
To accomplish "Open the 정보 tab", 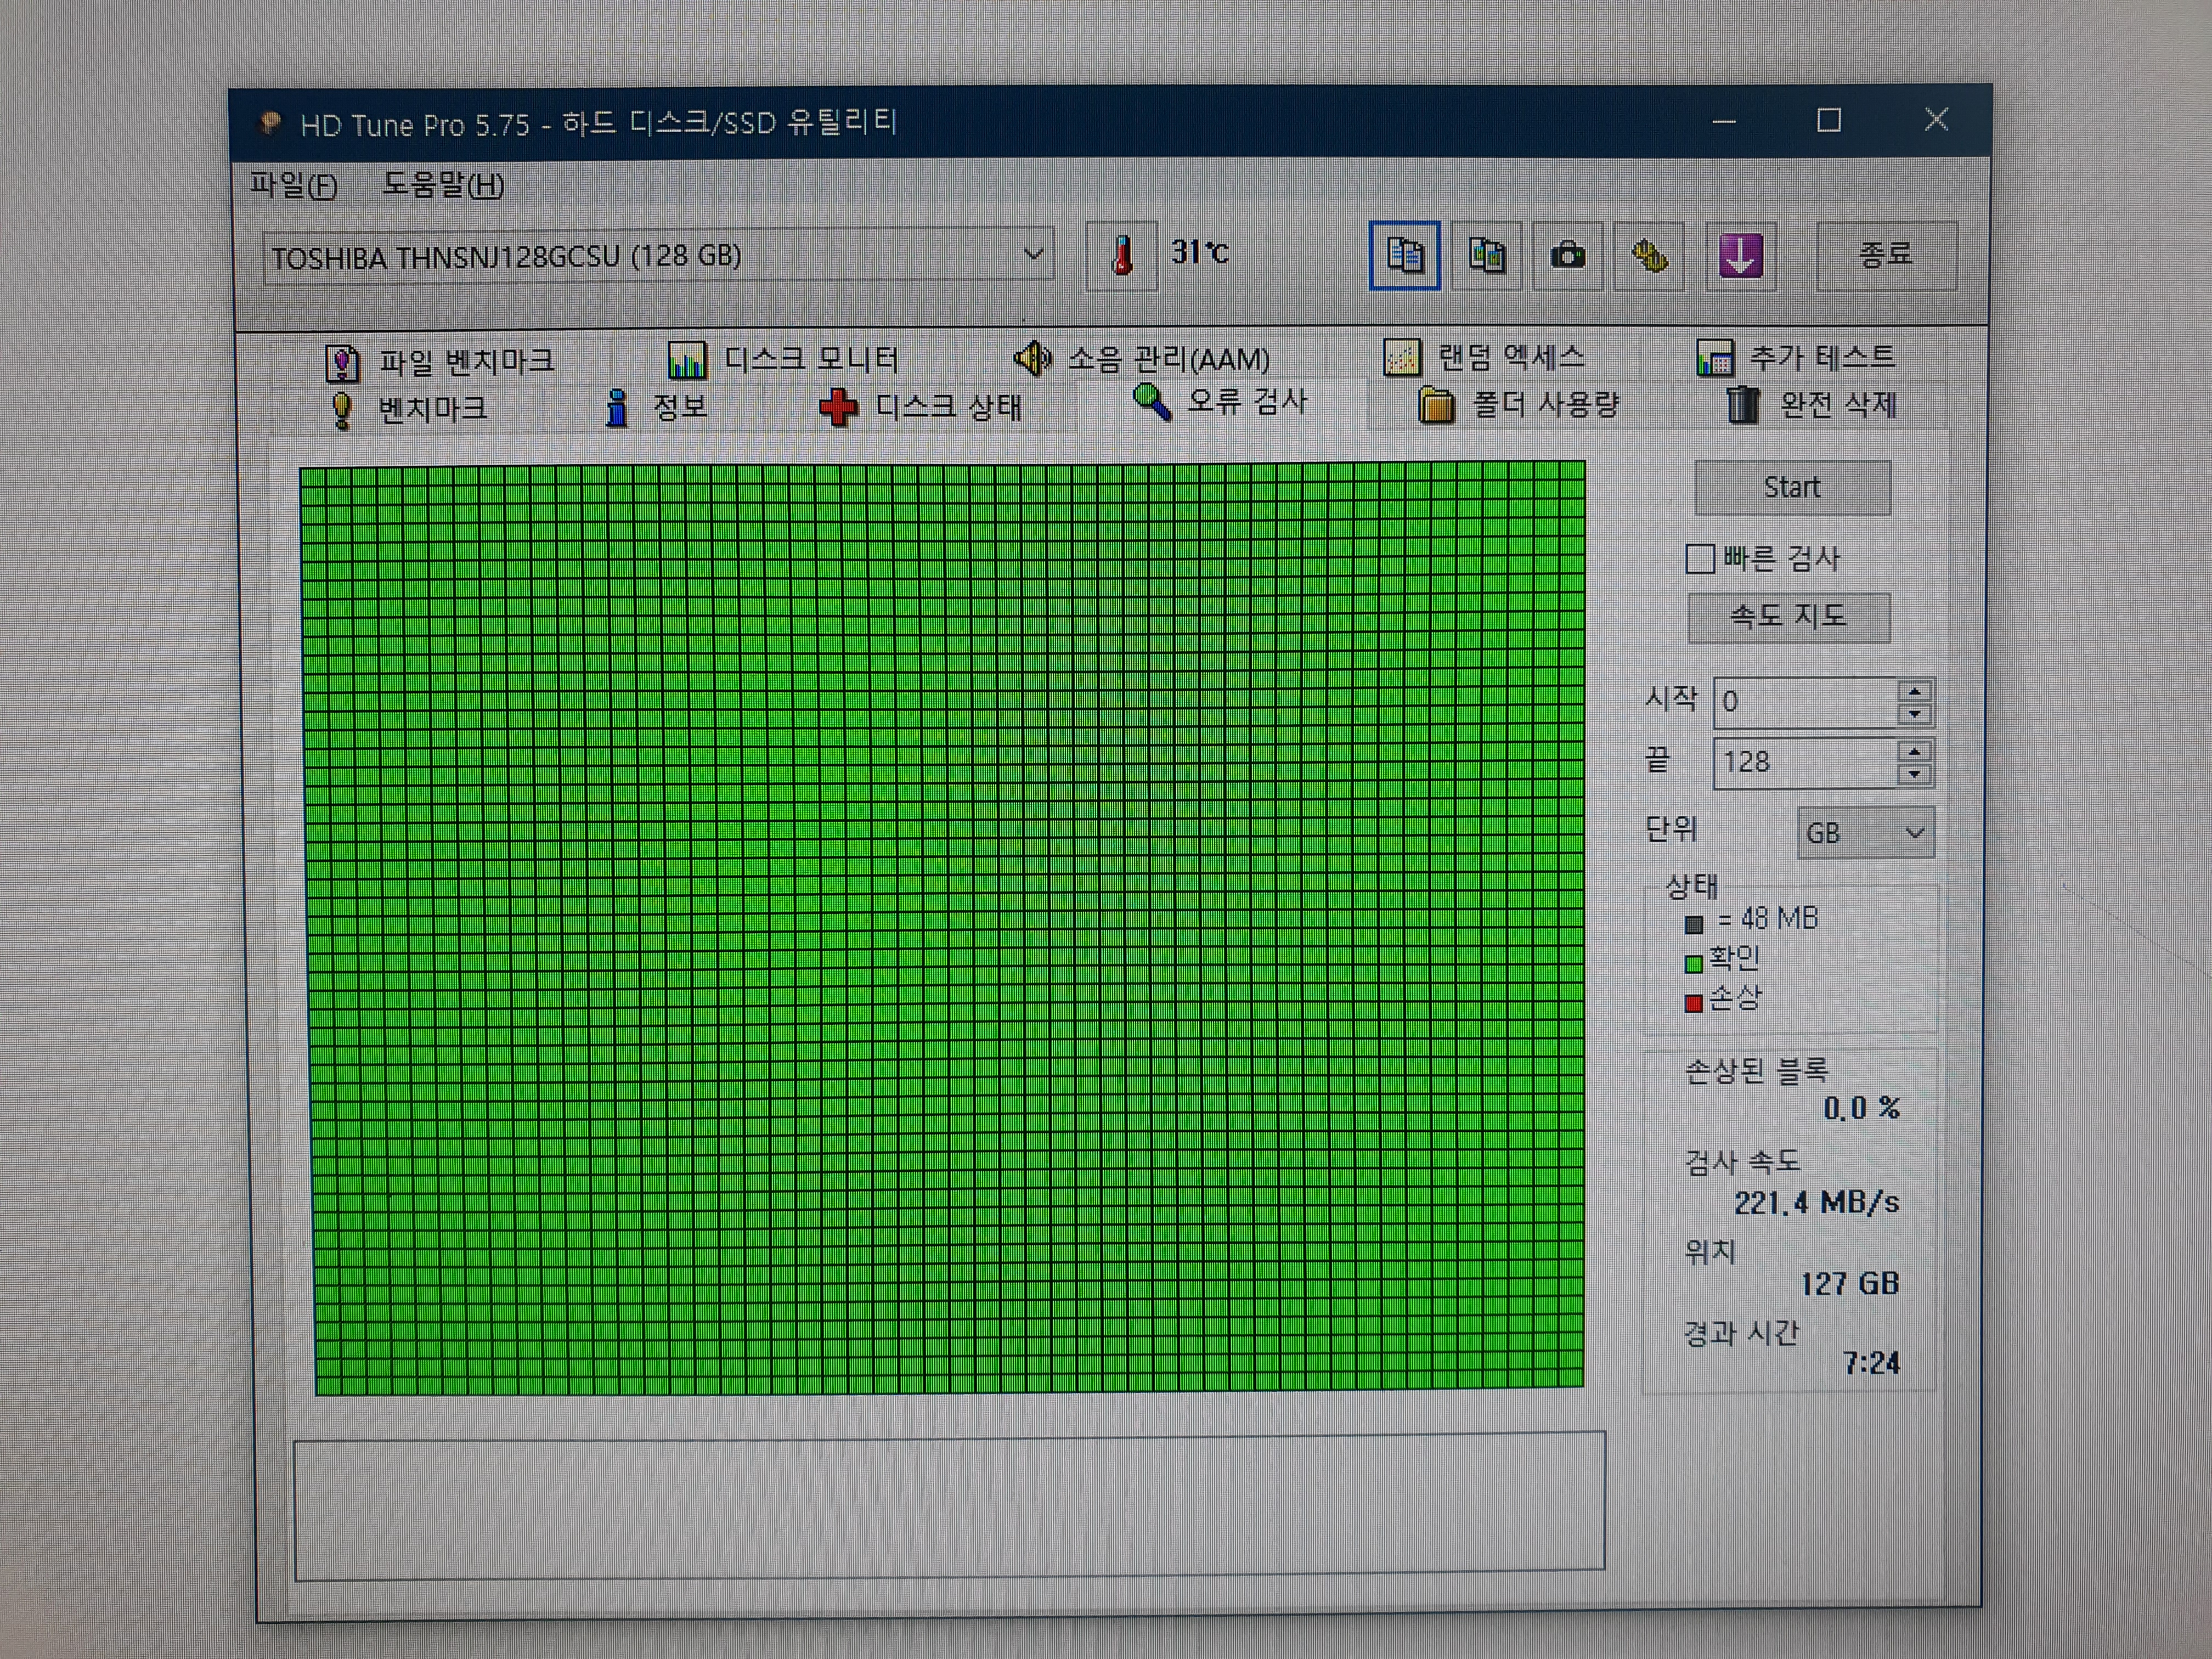I will (x=657, y=407).
